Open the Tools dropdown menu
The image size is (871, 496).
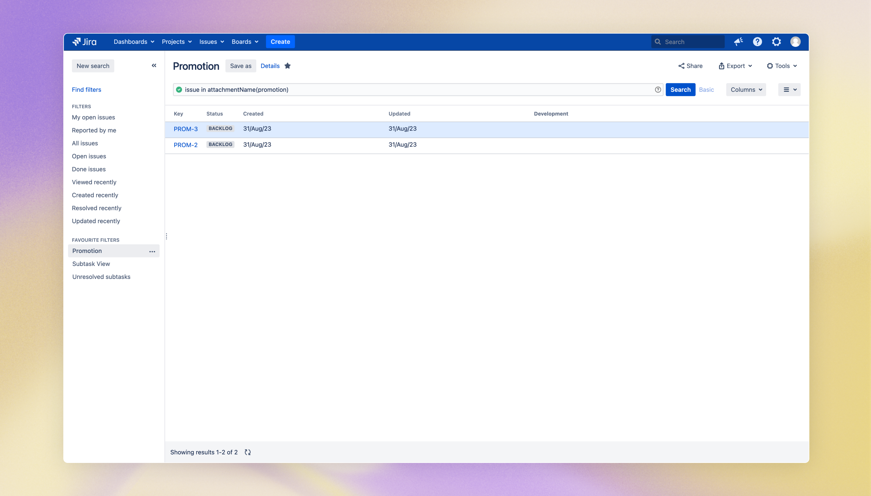click(782, 66)
